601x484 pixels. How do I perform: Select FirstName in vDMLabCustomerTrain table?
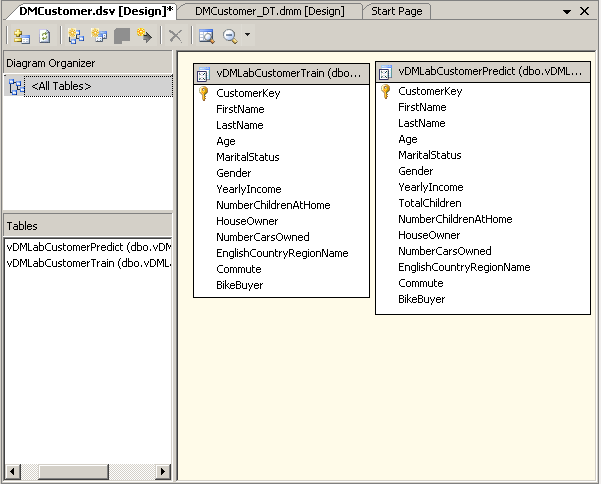[x=240, y=109]
